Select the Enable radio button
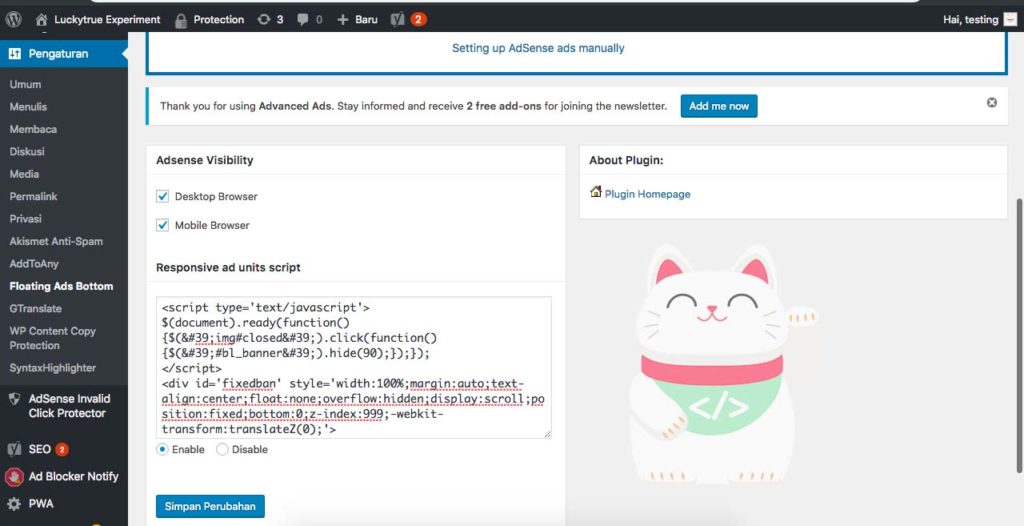This screenshot has height=526, width=1024. (162, 450)
